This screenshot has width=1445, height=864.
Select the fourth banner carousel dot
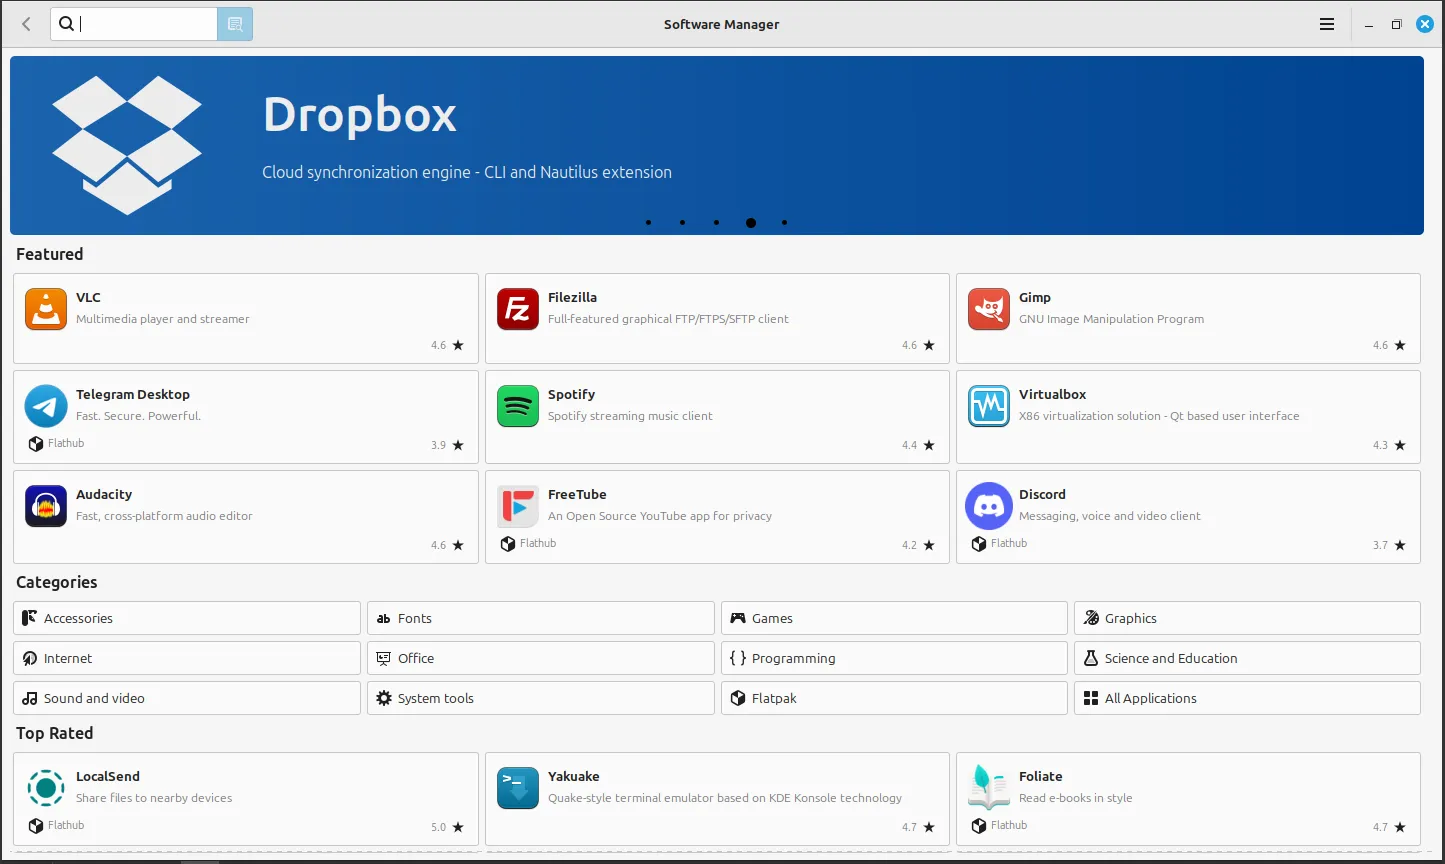pos(750,223)
